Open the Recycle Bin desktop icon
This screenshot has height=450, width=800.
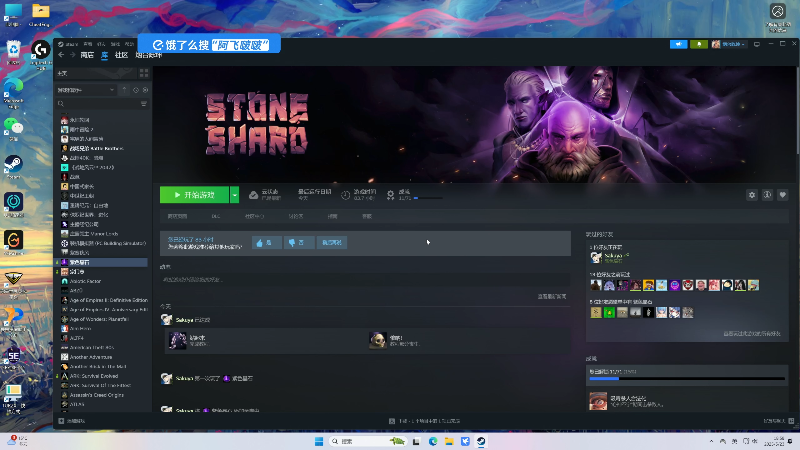coord(13,53)
